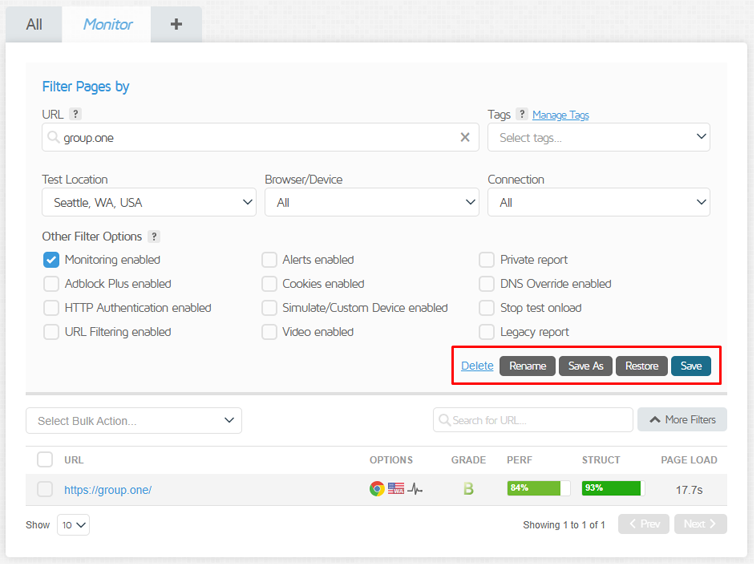Screen dimensions: 754x564
Task: Switch to the All tab
Action: pos(34,24)
